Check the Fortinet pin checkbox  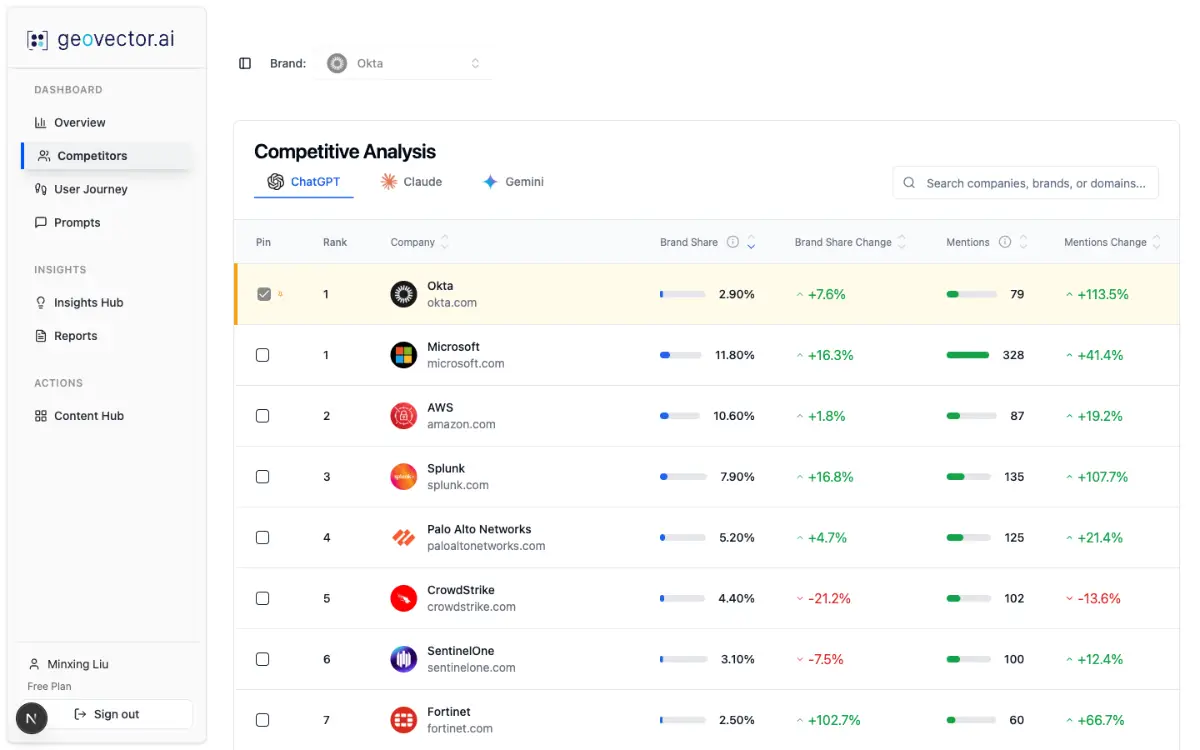(263, 720)
